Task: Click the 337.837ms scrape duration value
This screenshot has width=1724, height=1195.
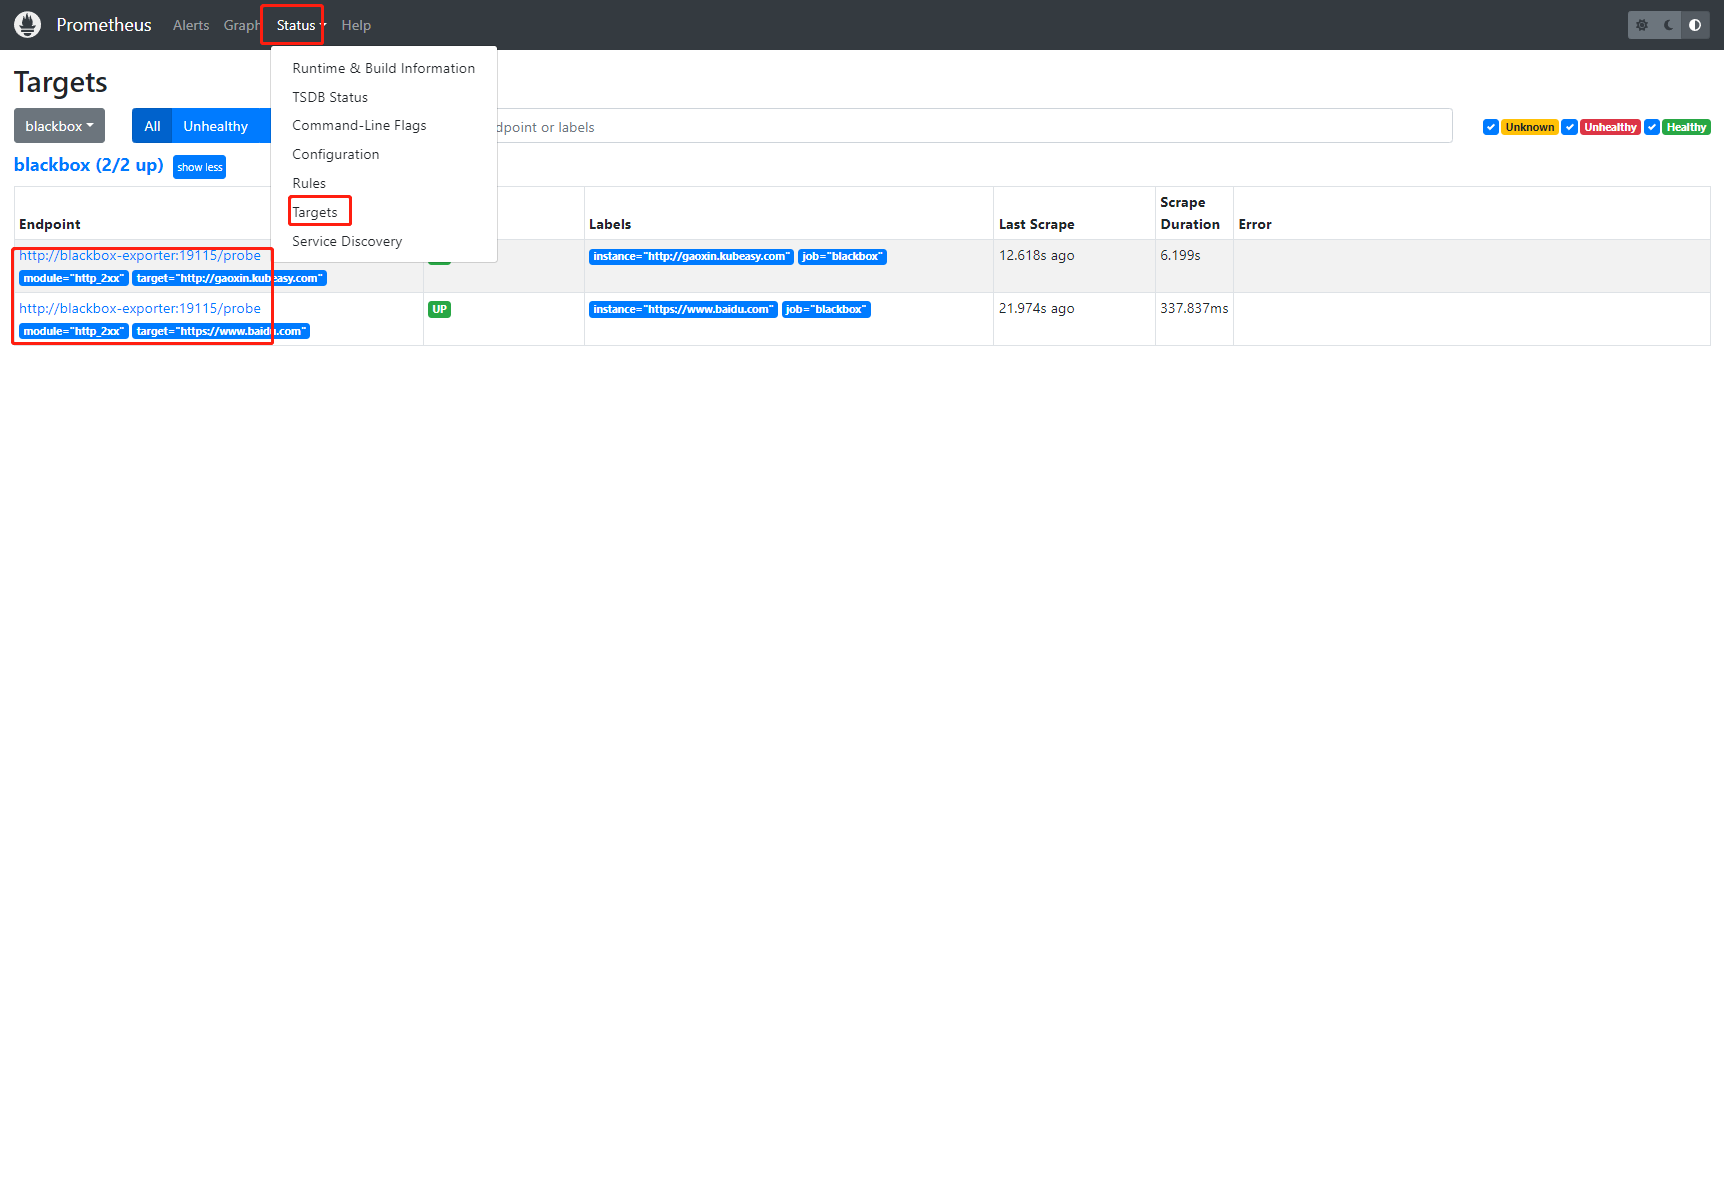Action: tap(1194, 308)
